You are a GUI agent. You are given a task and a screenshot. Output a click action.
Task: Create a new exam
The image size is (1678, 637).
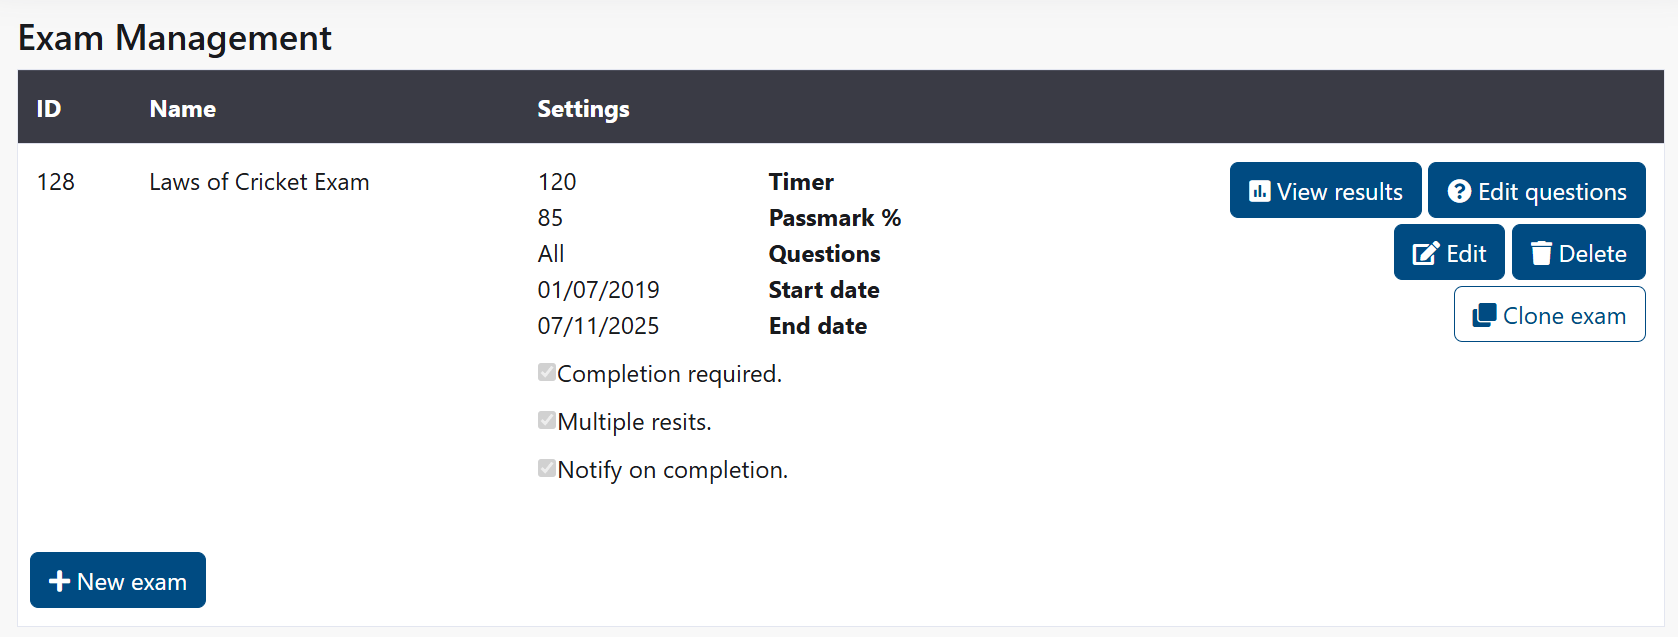(x=117, y=580)
